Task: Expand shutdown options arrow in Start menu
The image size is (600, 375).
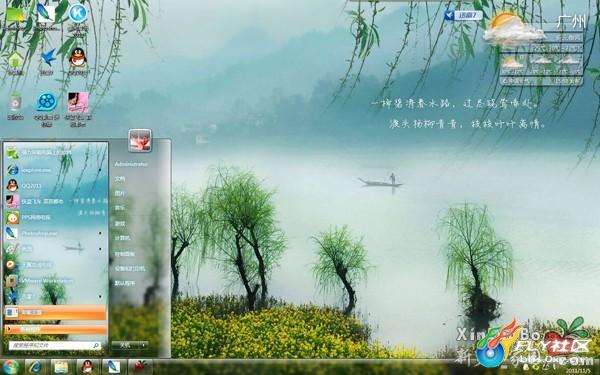Action: [144, 345]
